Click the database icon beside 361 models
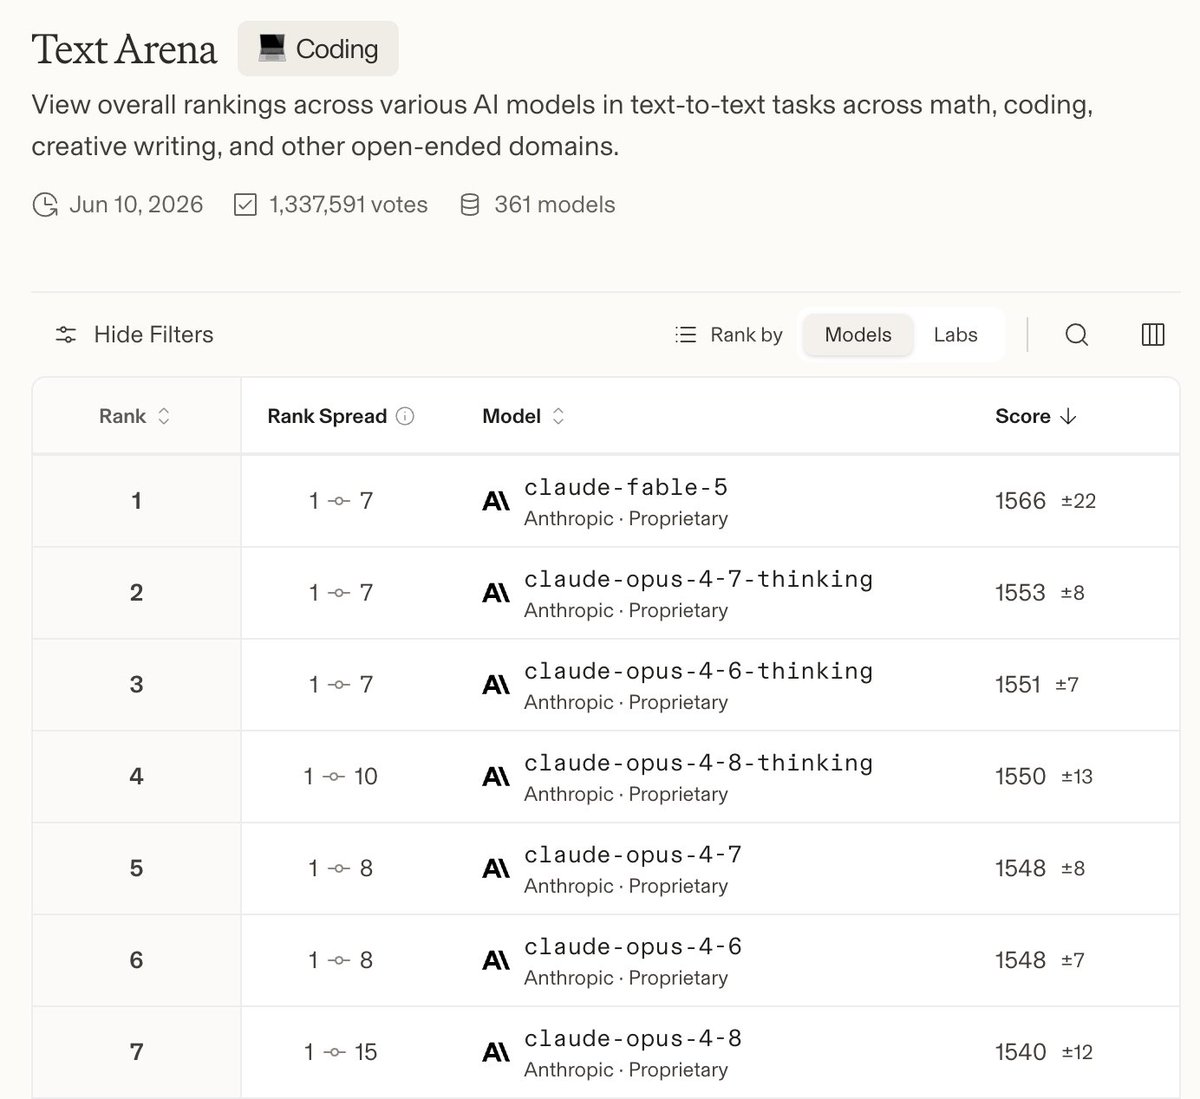 tap(469, 205)
